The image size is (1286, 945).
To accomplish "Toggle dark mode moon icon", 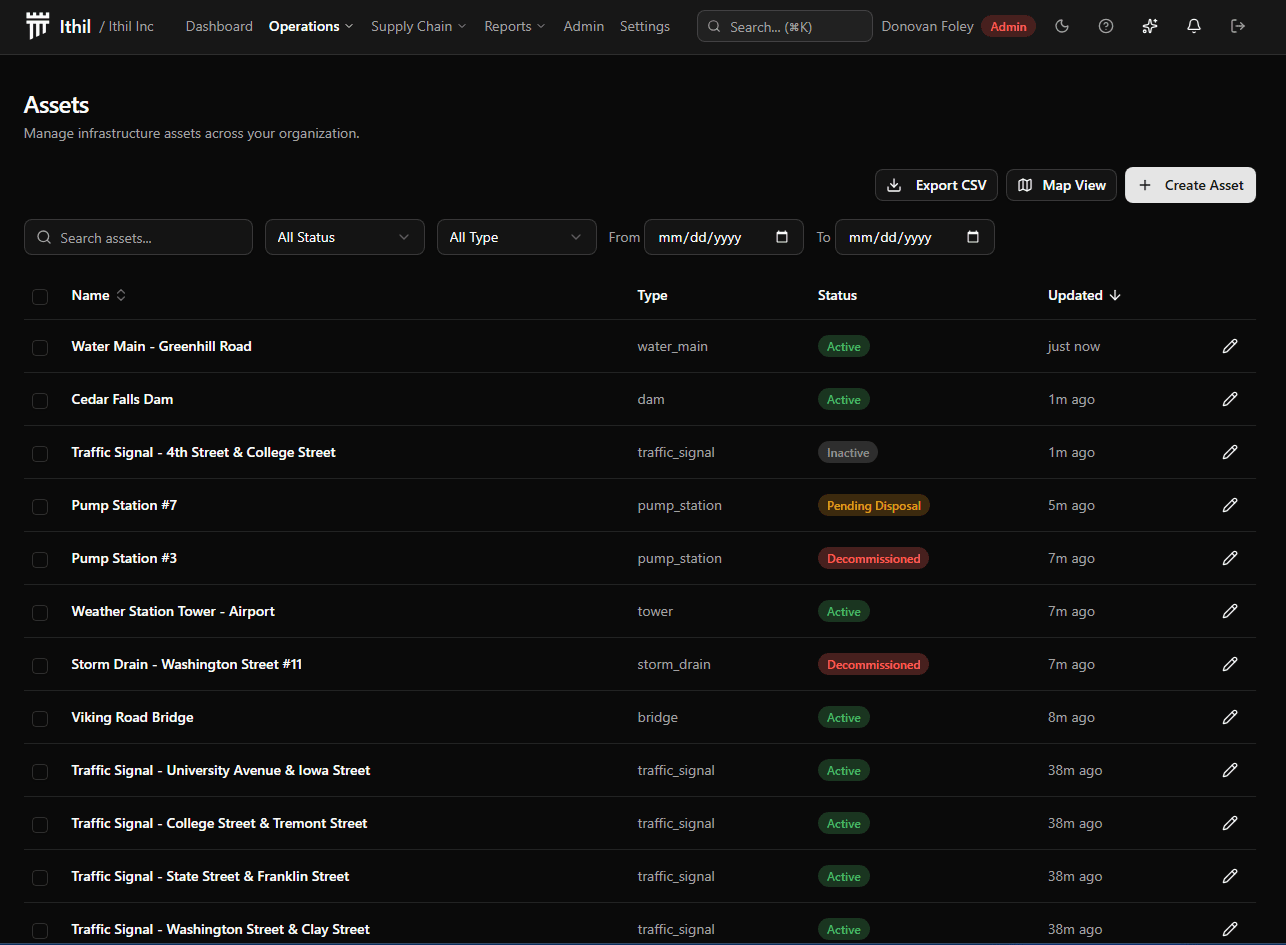I will [x=1062, y=26].
